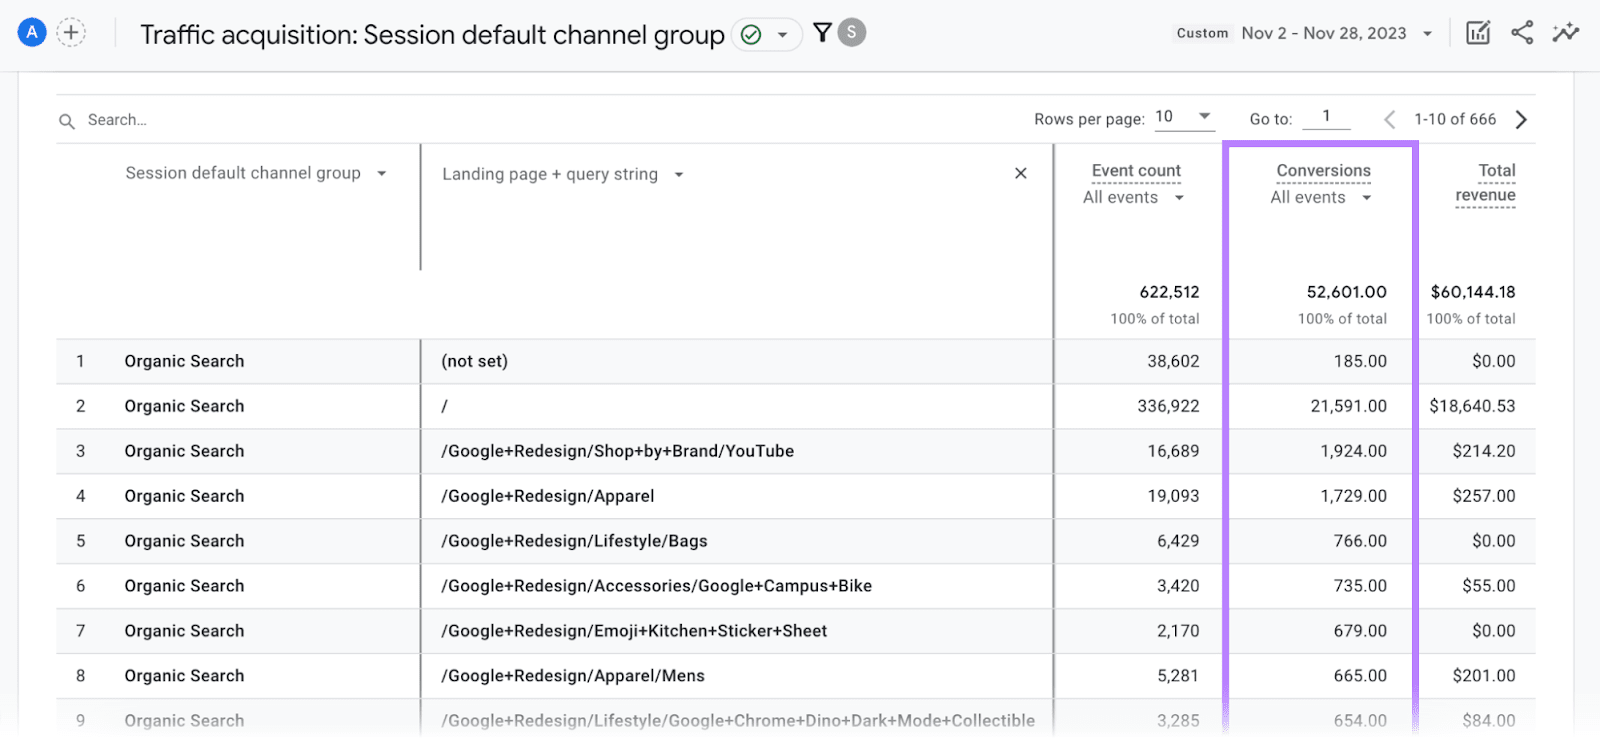The width and height of the screenshot is (1600, 739).
Task: Click the blue 'A' segment avatar
Action: click(x=32, y=33)
